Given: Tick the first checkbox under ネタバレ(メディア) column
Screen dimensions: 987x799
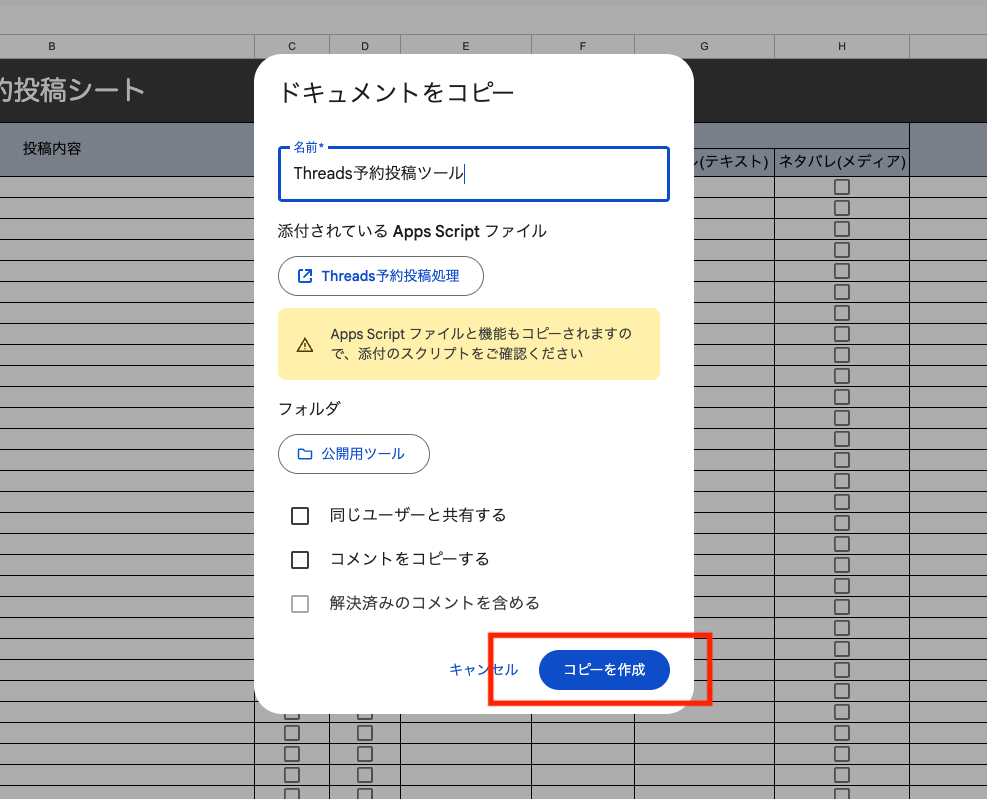Looking at the screenshot, I should click(x=842, y=187).
